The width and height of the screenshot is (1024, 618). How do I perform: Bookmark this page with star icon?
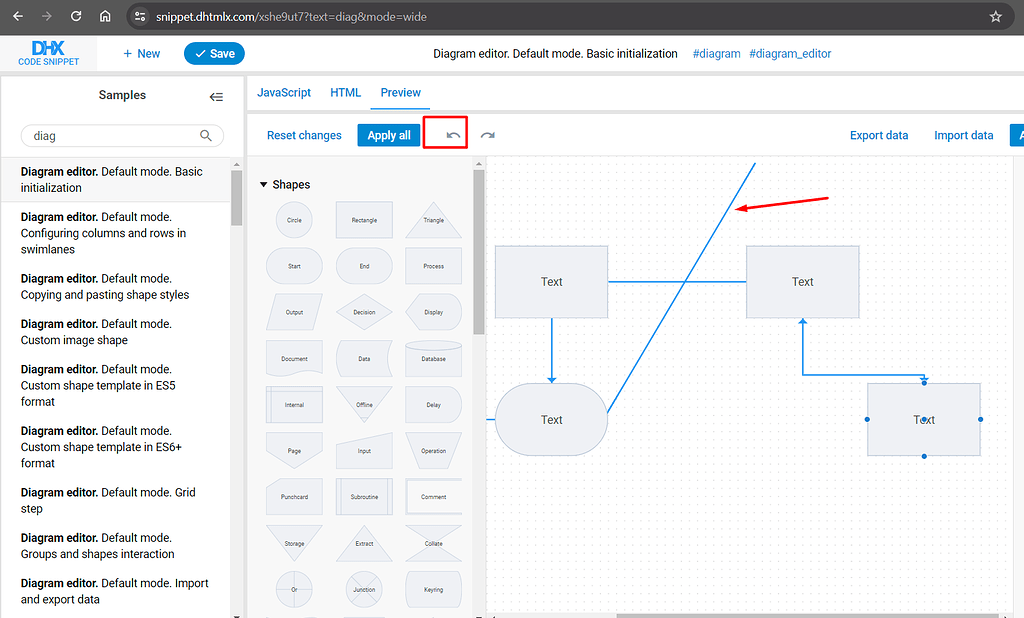pos(995,17)
